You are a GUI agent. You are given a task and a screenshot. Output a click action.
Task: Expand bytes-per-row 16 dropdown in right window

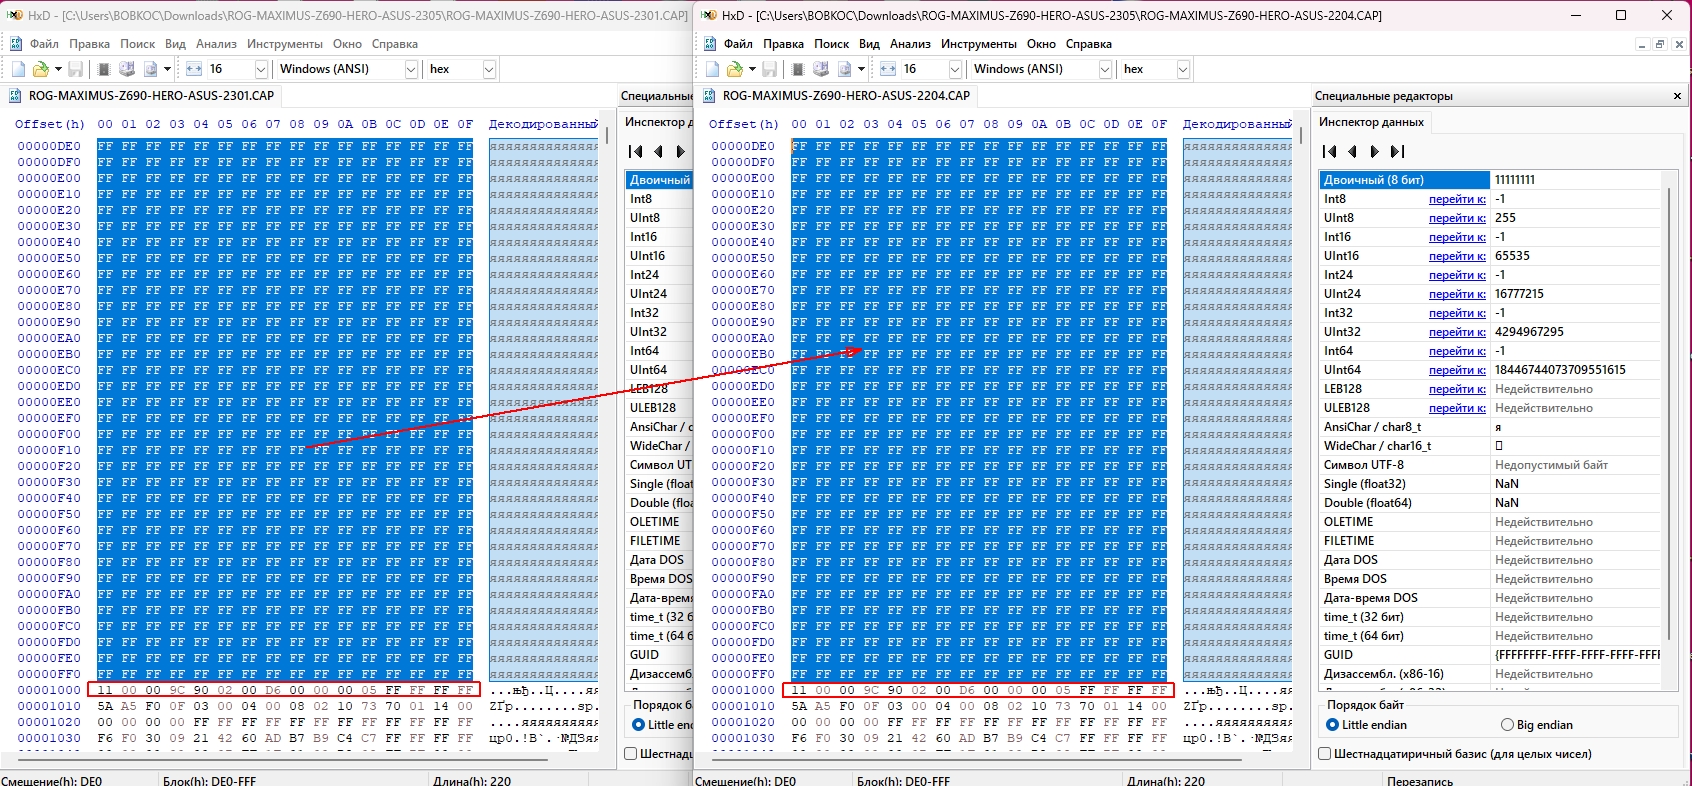click(955, 69)
